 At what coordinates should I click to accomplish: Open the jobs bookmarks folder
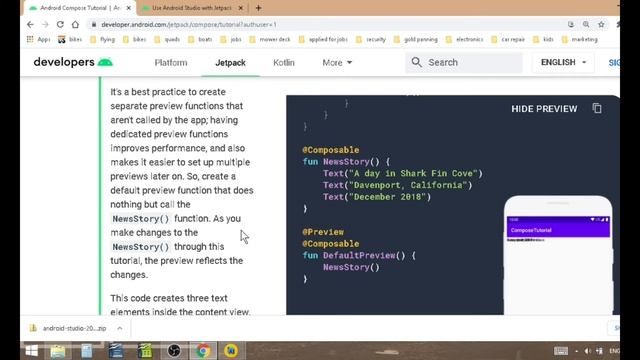(x=231, y=39)
